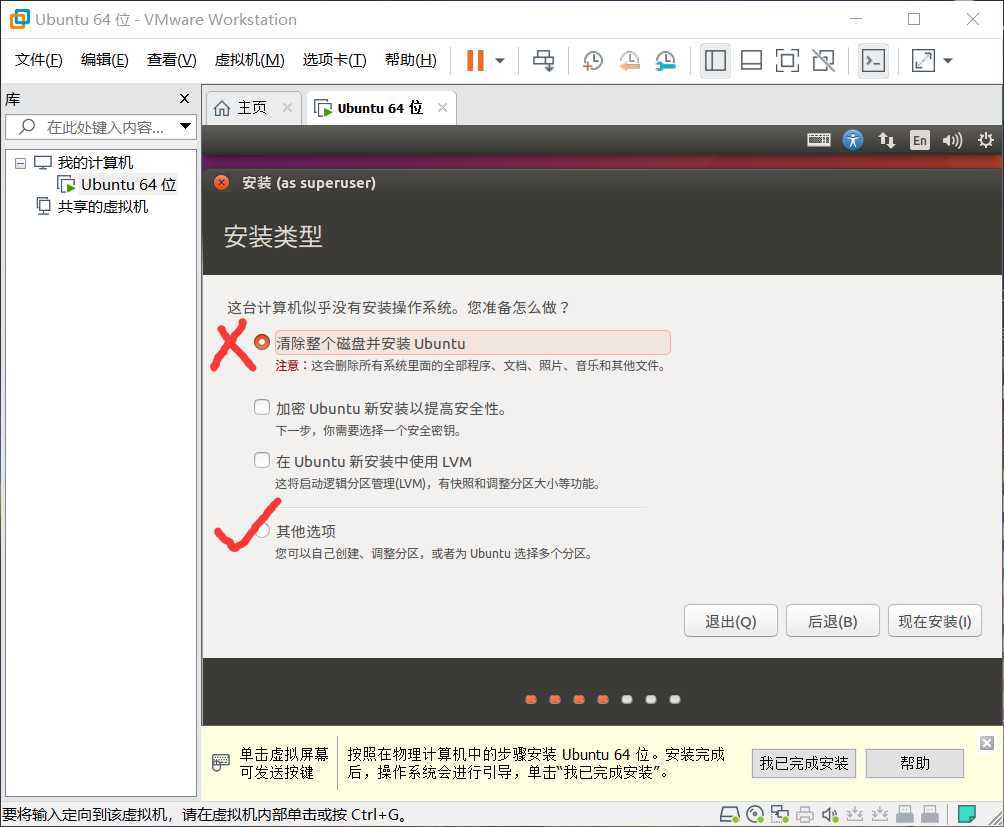The image size is (1004, 827).
Task: Toggle the library sidebar view icon
Action: point(715,61)
